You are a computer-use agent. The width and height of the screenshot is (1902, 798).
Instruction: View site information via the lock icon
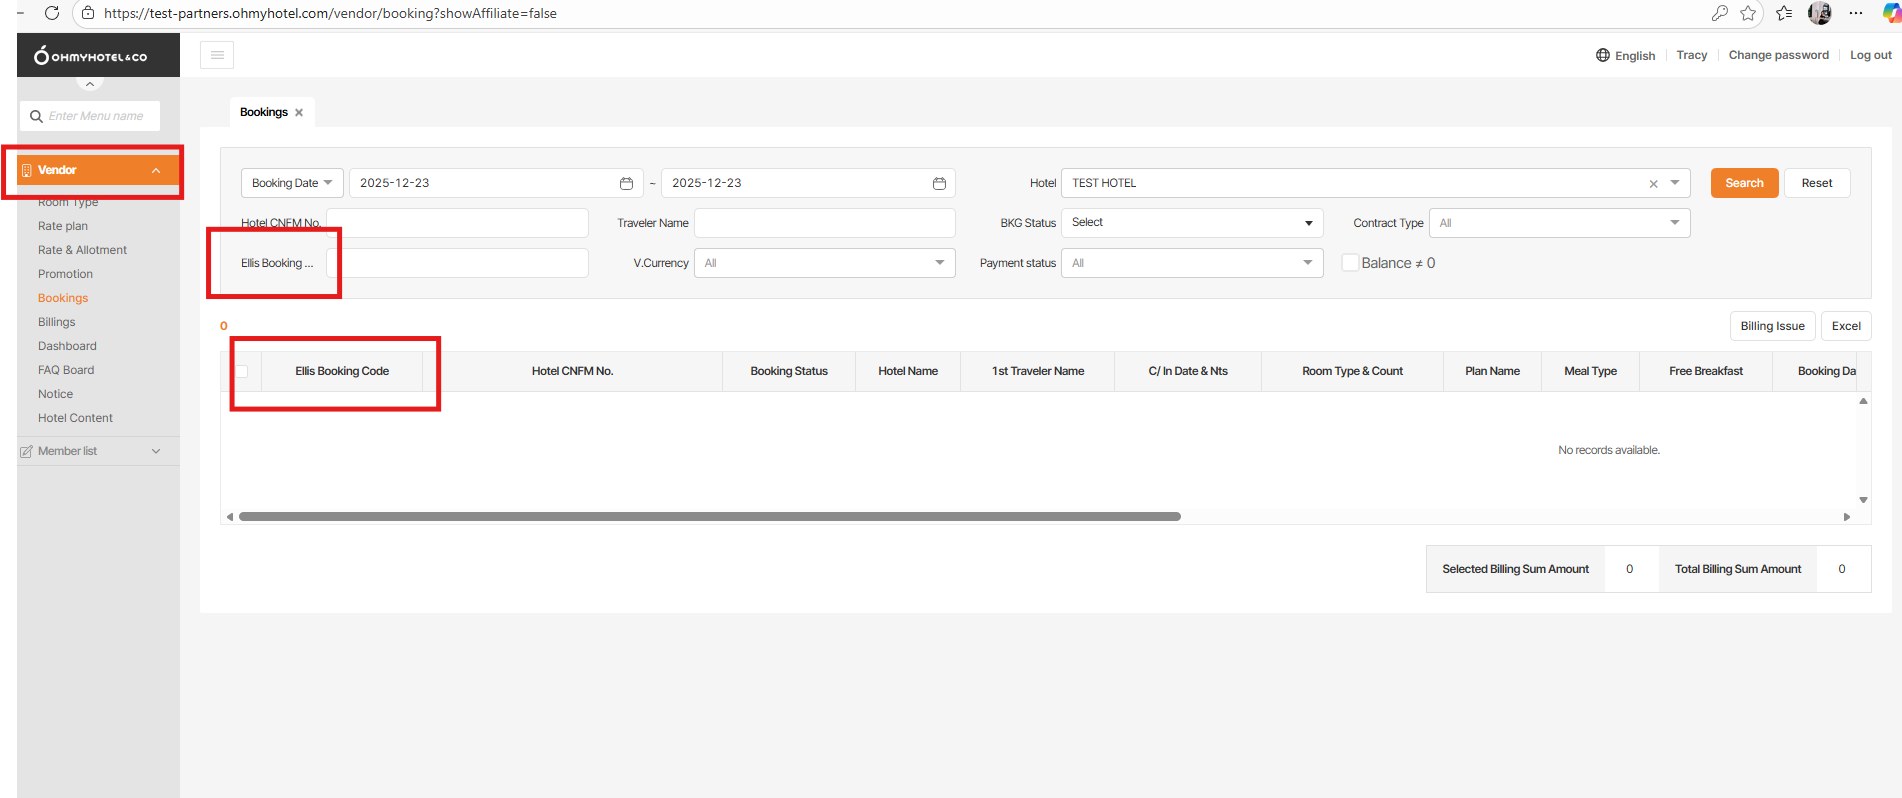click(88, 13)
